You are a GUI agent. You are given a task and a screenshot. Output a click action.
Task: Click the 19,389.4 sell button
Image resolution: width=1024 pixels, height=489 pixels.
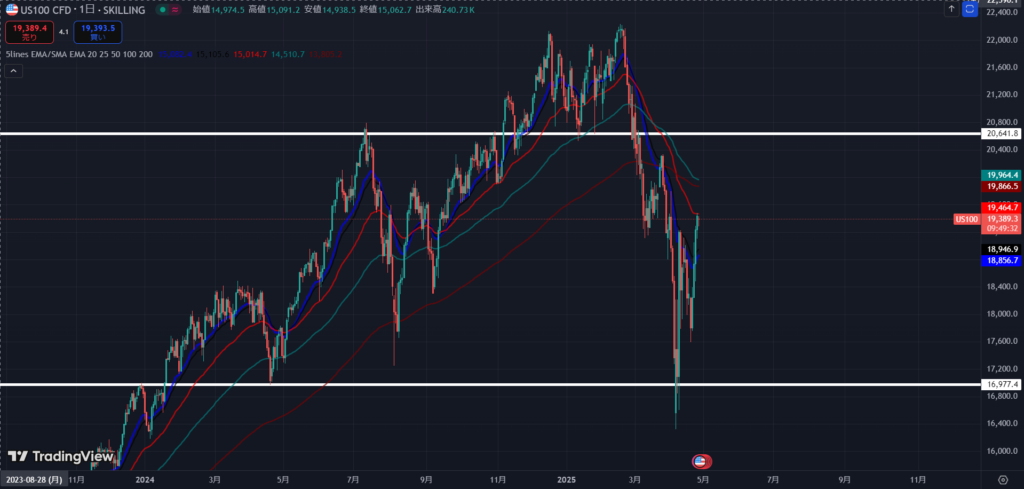coord(30,32)
